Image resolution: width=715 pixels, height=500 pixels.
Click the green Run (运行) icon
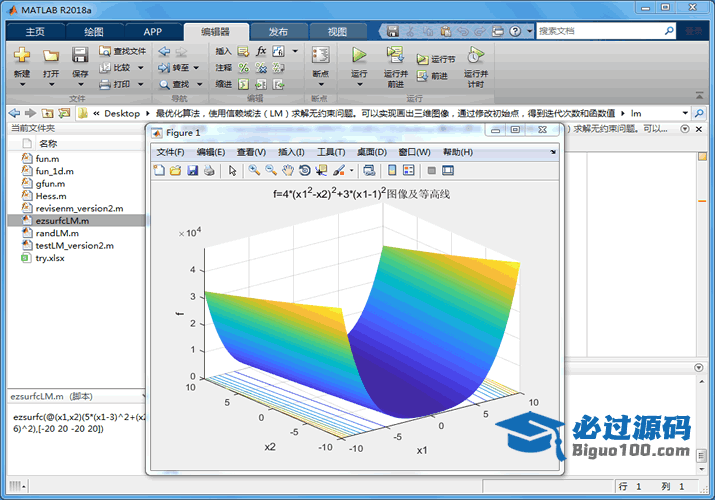[x=359, y=55]
